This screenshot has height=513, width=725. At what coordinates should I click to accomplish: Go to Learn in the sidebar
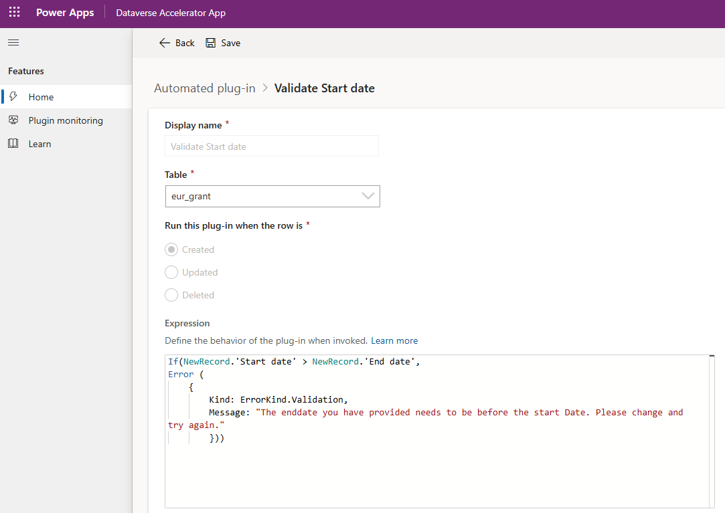point(40,144)
